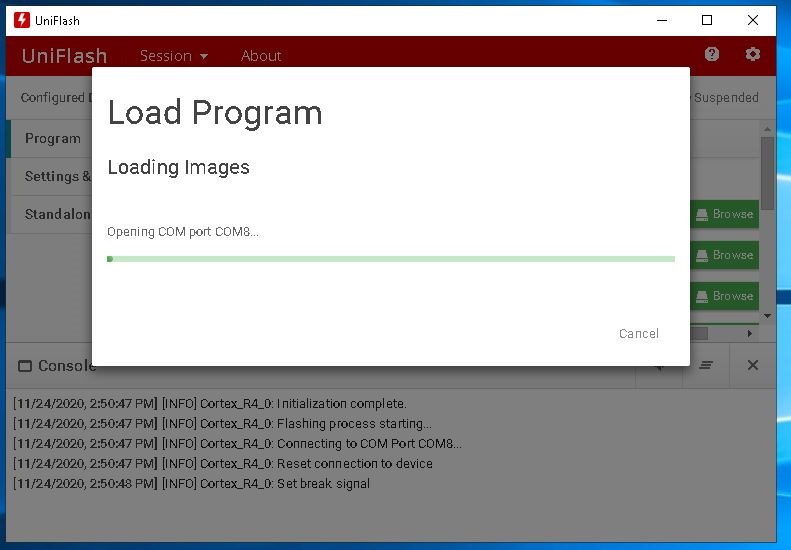Open the settings gear icon
791x550 pixels.
[753, 54]
